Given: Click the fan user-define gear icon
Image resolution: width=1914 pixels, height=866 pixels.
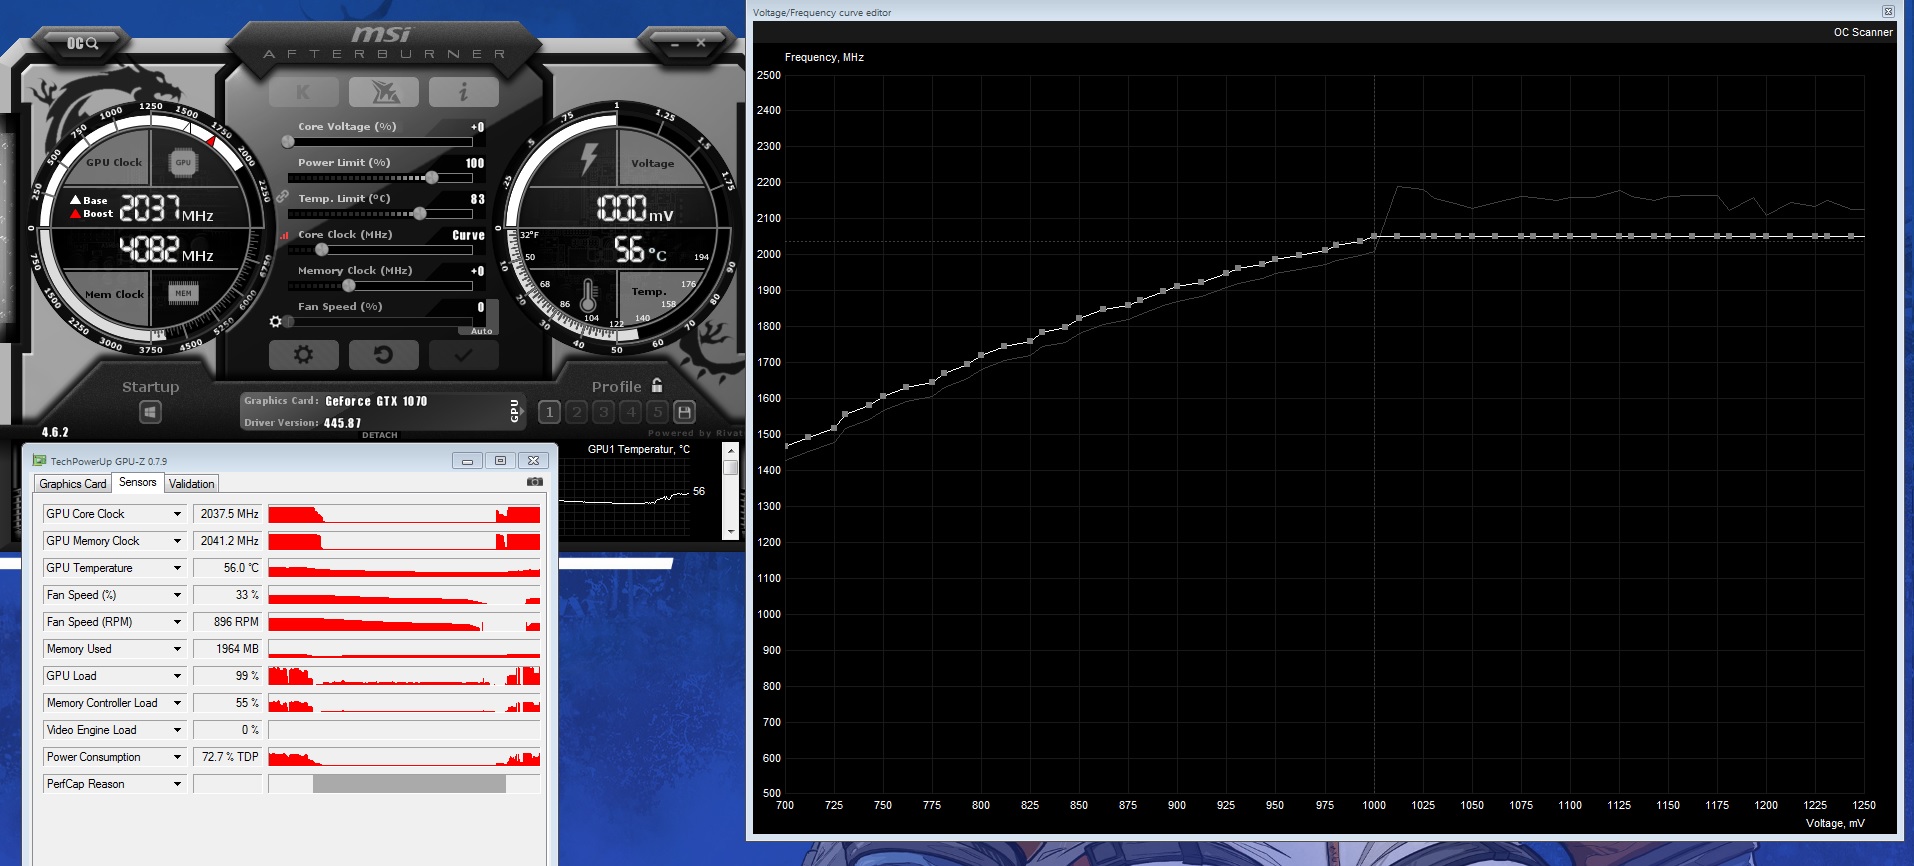Looking at the screenshot, I should click(275, 322).
